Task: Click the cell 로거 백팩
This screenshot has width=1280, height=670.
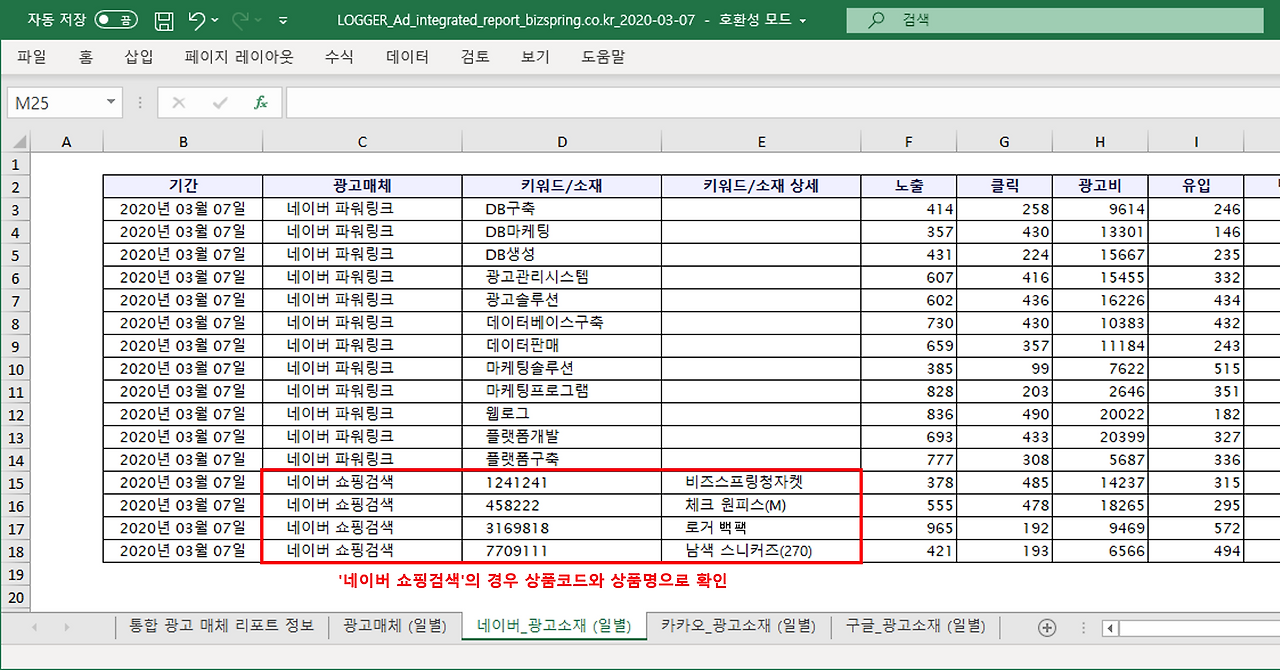Action: click(x=761, y=528)
